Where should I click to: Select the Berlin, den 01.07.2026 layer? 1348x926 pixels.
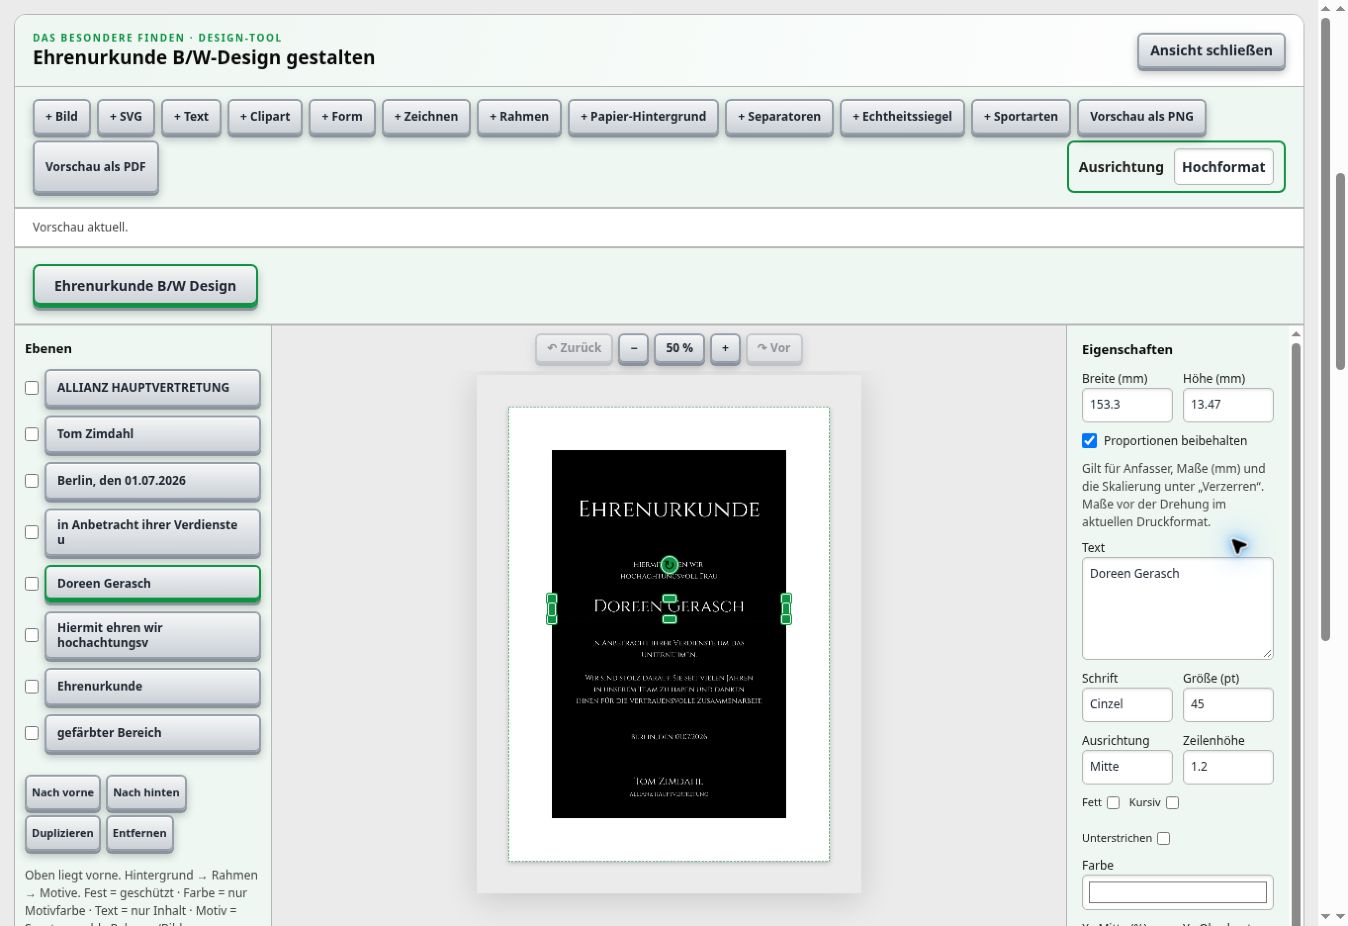(152, 481)
